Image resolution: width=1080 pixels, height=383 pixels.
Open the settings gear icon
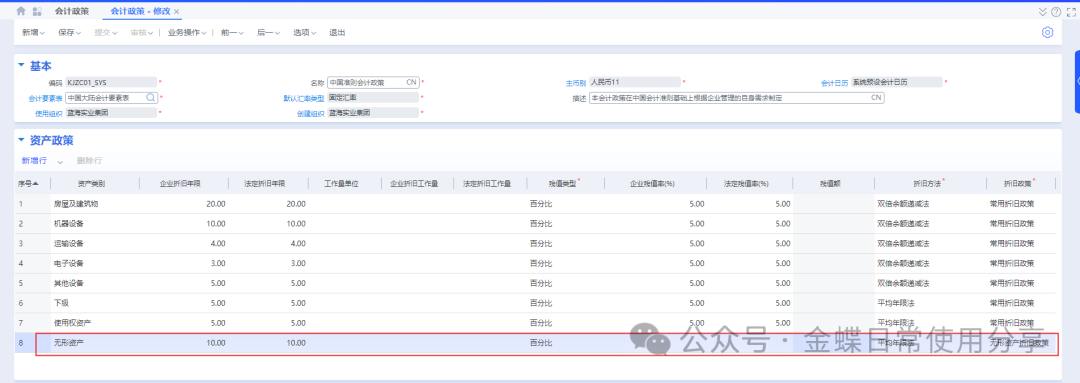[1048, 32]
